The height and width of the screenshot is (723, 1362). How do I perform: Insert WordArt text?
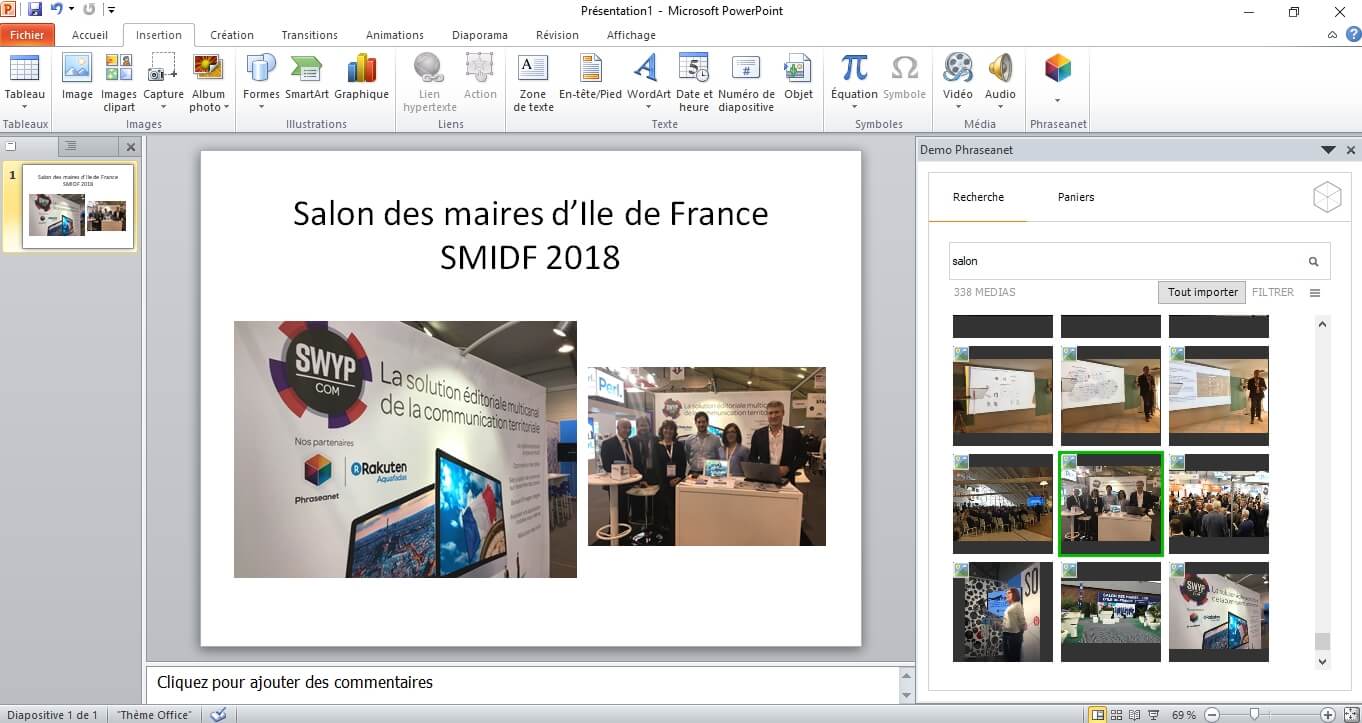[x=648, y=69]
